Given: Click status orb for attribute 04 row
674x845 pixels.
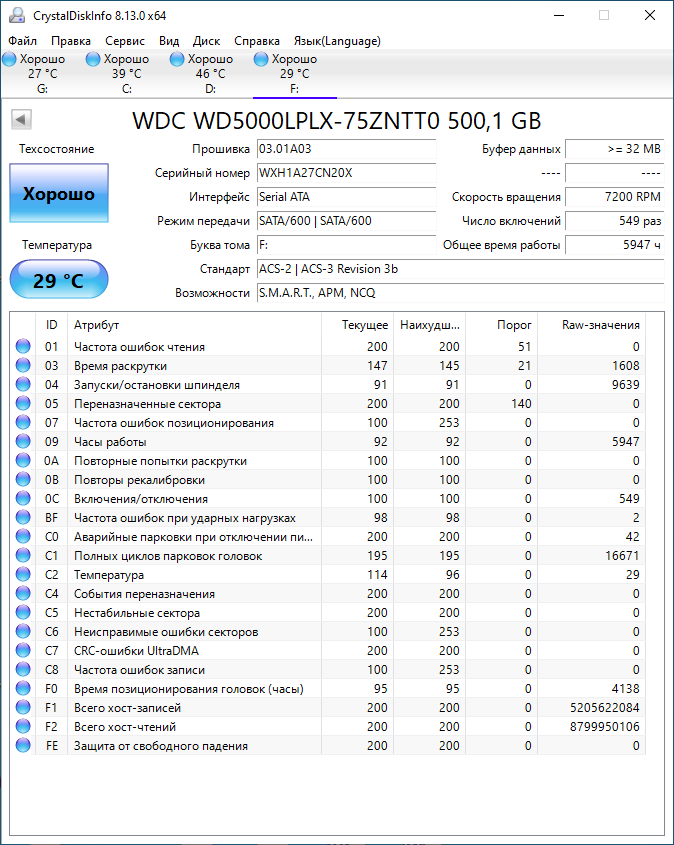Looking at the screenshot, I should pos(23,384).
